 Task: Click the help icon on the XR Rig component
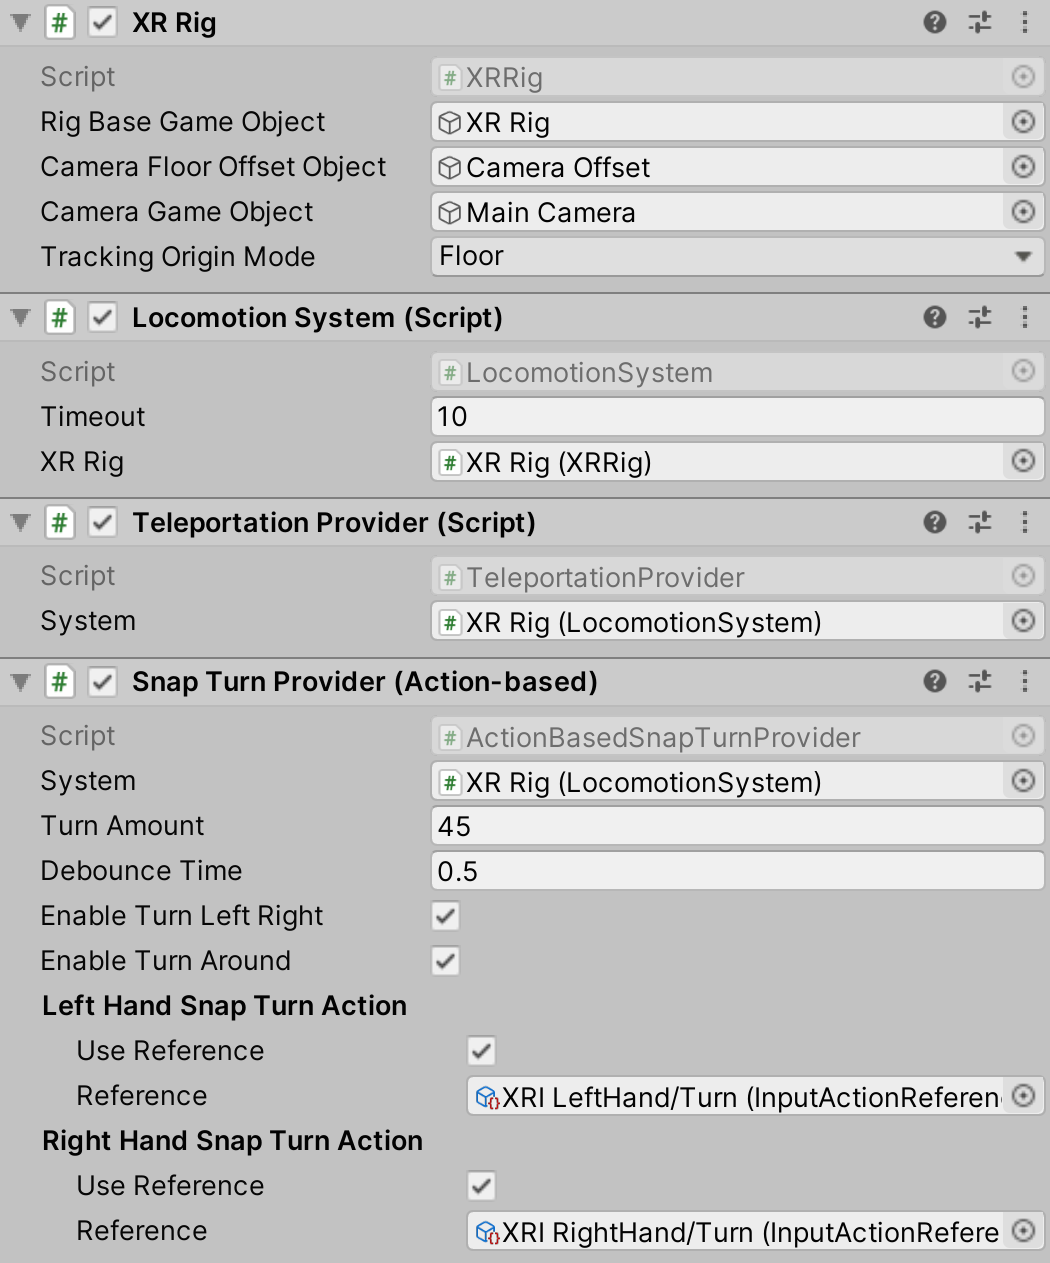click(x=934, y=22)
